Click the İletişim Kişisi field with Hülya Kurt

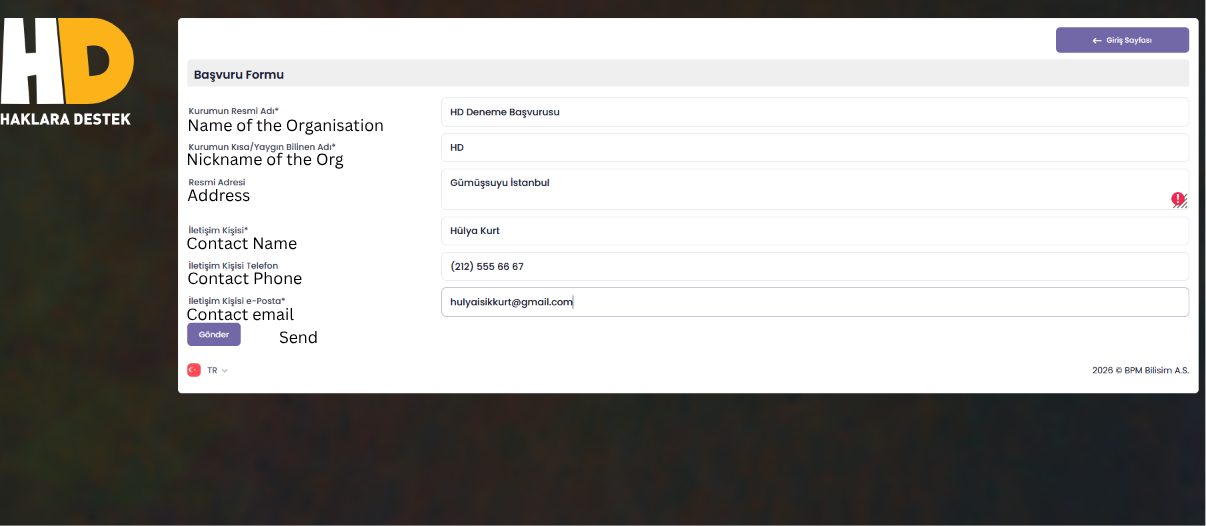click(815, 231)
